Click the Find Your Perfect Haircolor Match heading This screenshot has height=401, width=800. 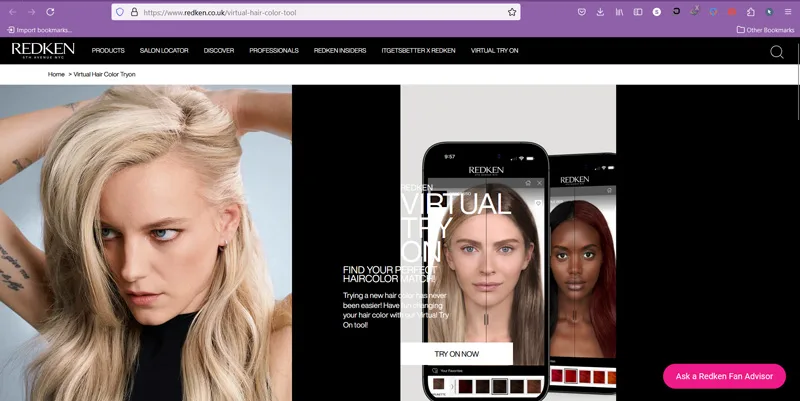[390, 274]
